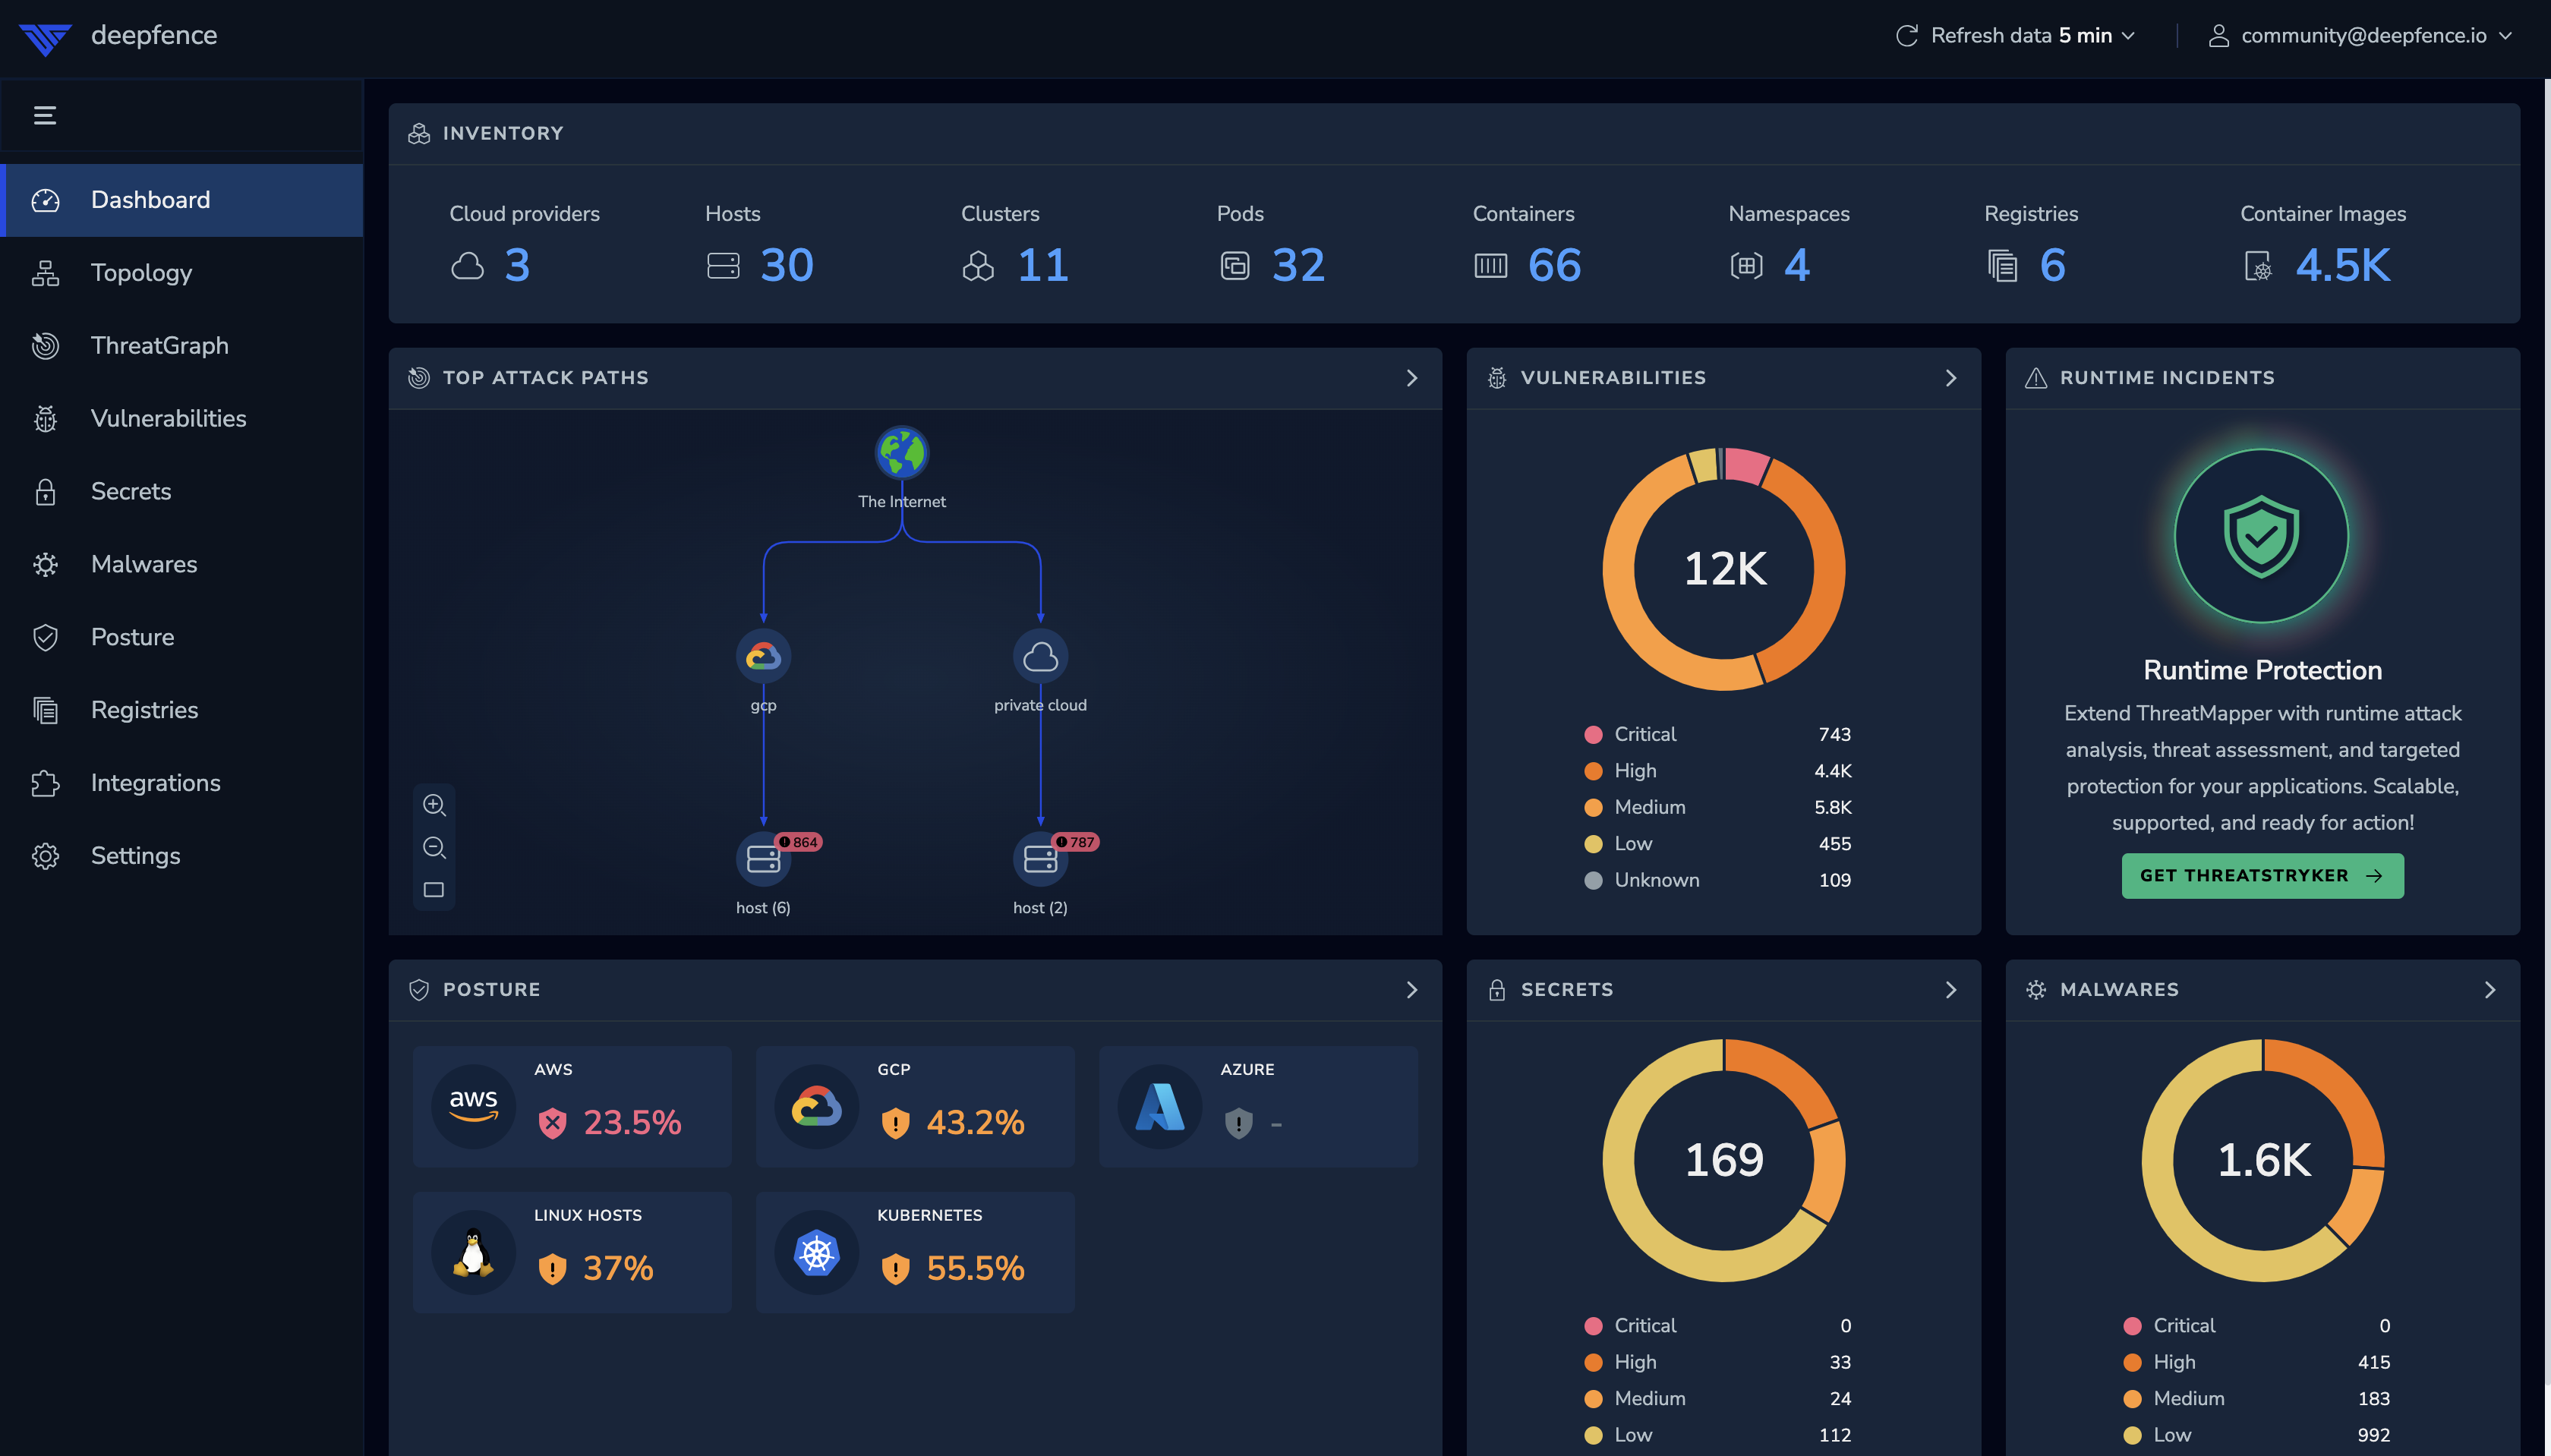Expand the Vulnerabilities panel arrow
2551x1456 pixels.
tap(1950, 378)
